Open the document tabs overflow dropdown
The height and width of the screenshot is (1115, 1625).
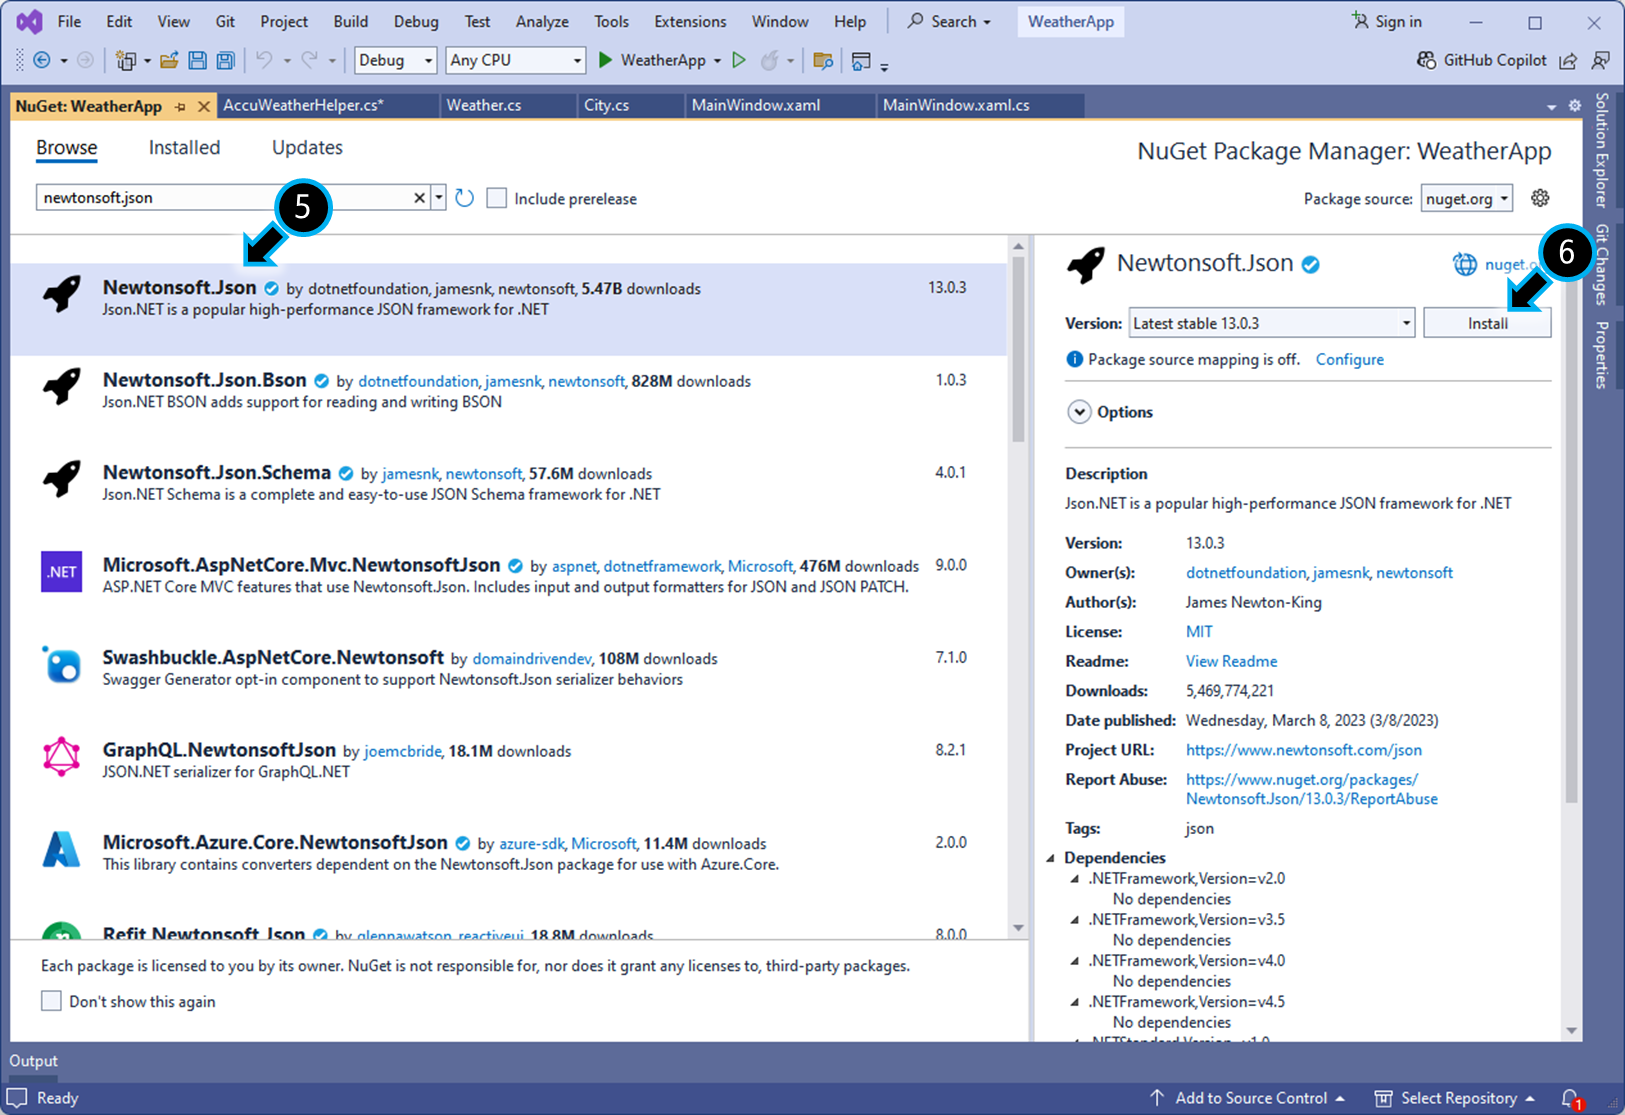coord(1551,106)
